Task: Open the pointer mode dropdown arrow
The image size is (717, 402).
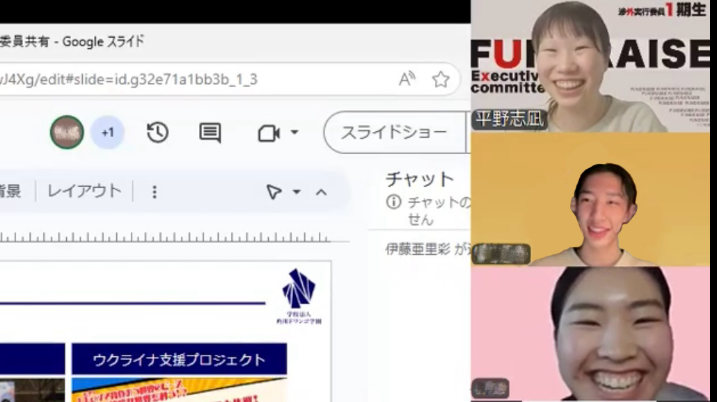Action: coord(297,192)
